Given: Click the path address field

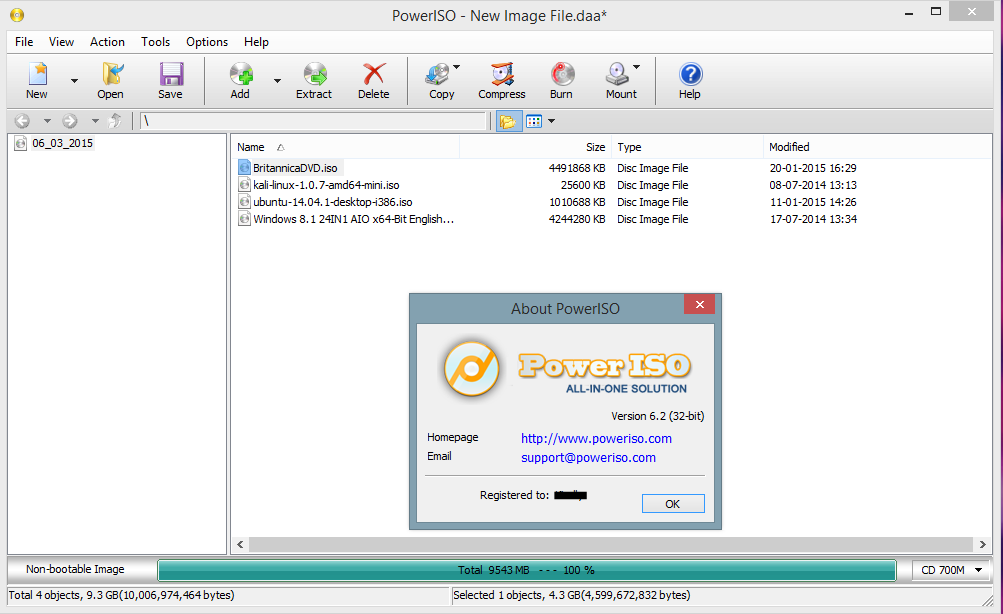Looking at the screenshot, I should 313,121.
